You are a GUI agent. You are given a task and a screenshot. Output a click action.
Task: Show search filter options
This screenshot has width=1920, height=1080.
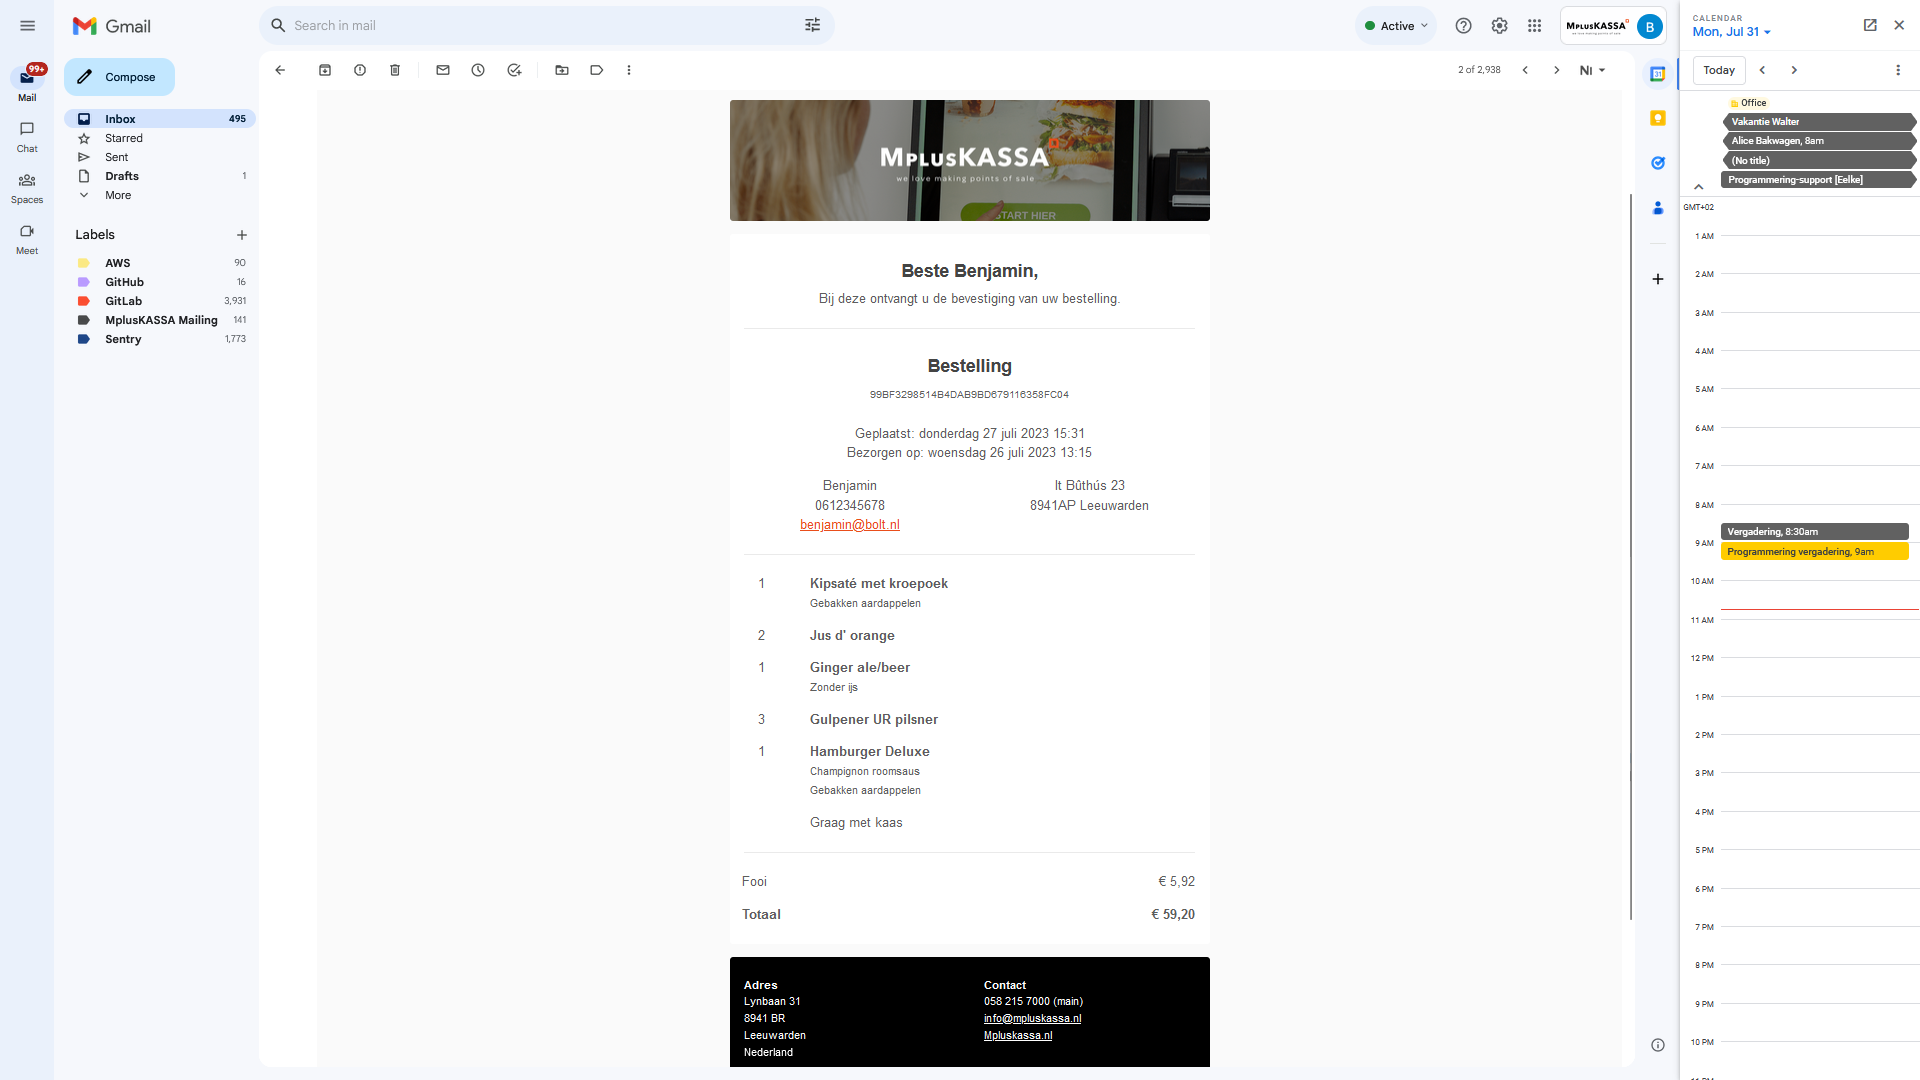pos(812,25)
